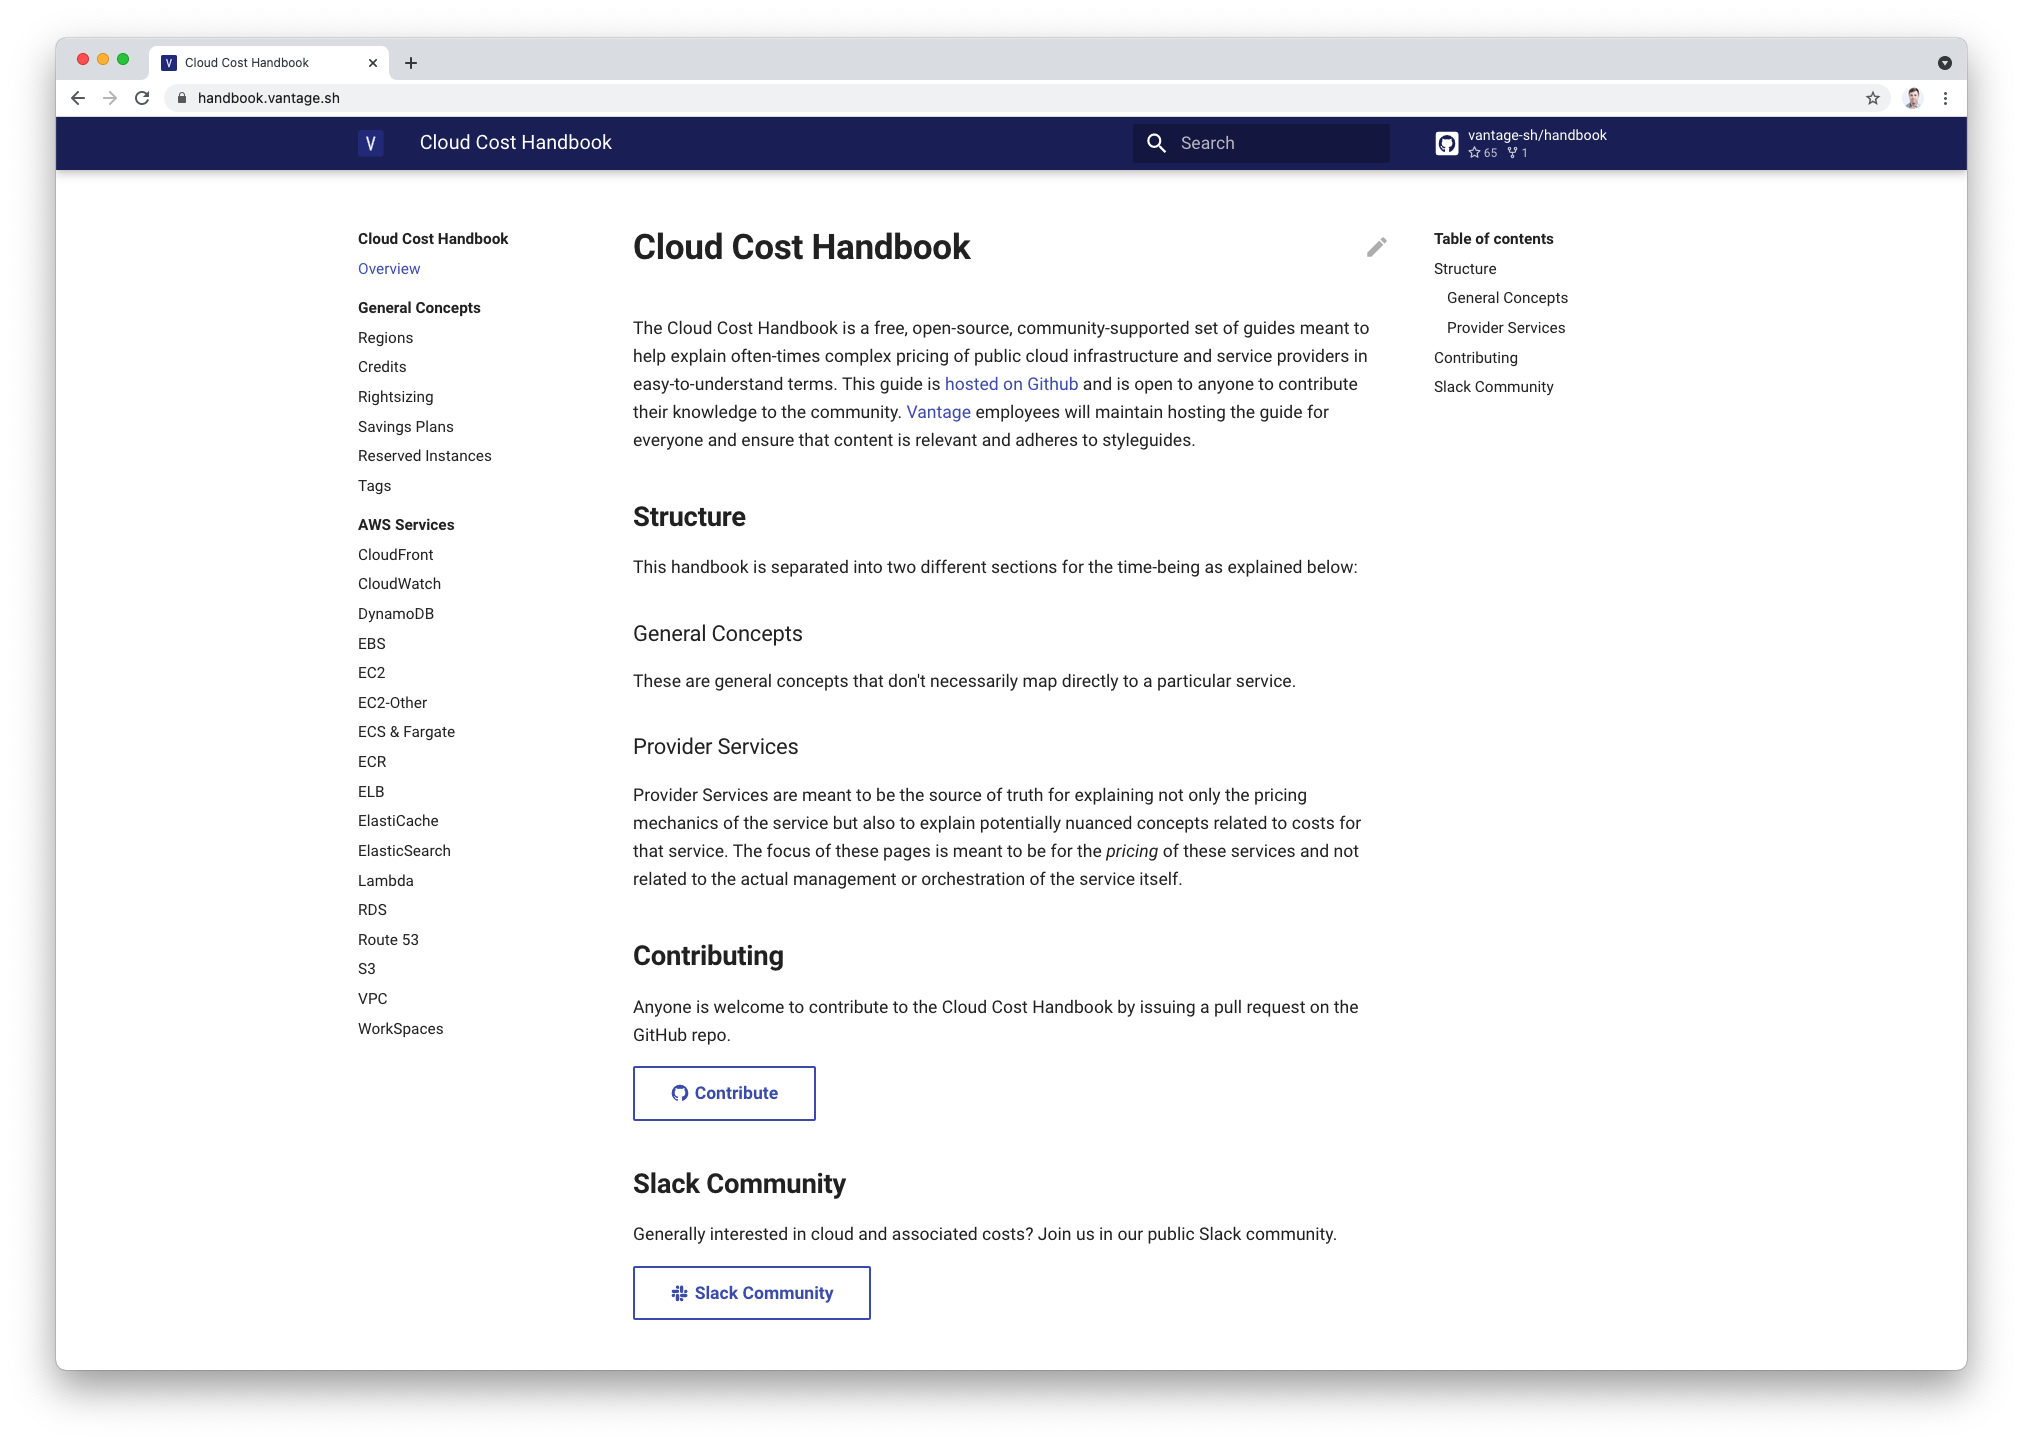This screenshot has height=1444, width=2023.
Task: Open a new browser tab
Action: pos(411,63)
